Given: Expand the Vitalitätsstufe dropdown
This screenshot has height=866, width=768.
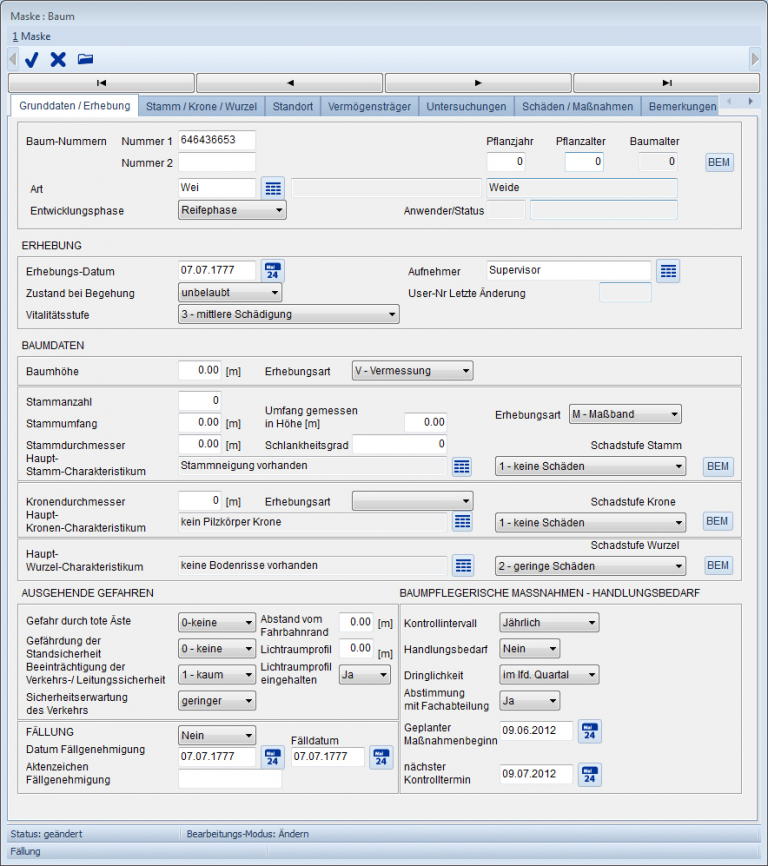Looking at the screenshot, I should pos(288,315).
